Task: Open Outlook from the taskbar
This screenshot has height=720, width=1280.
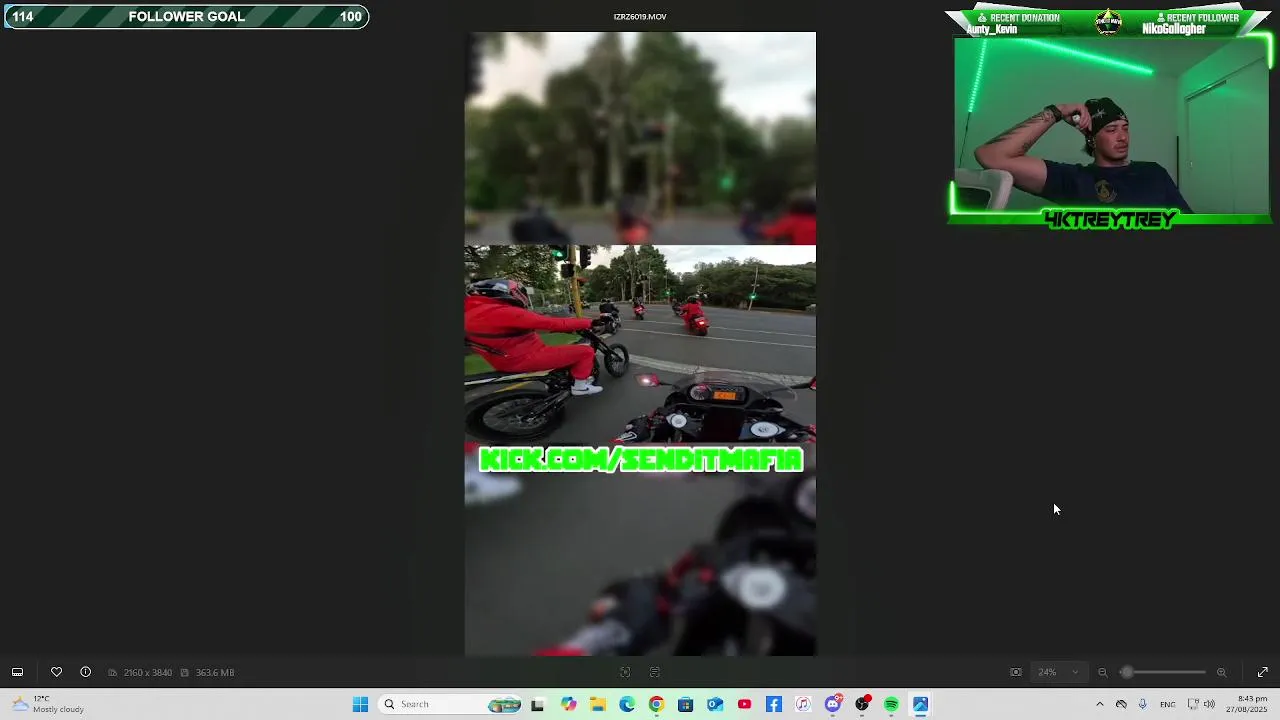Action: pyautogui.click(x=715, y=704)
